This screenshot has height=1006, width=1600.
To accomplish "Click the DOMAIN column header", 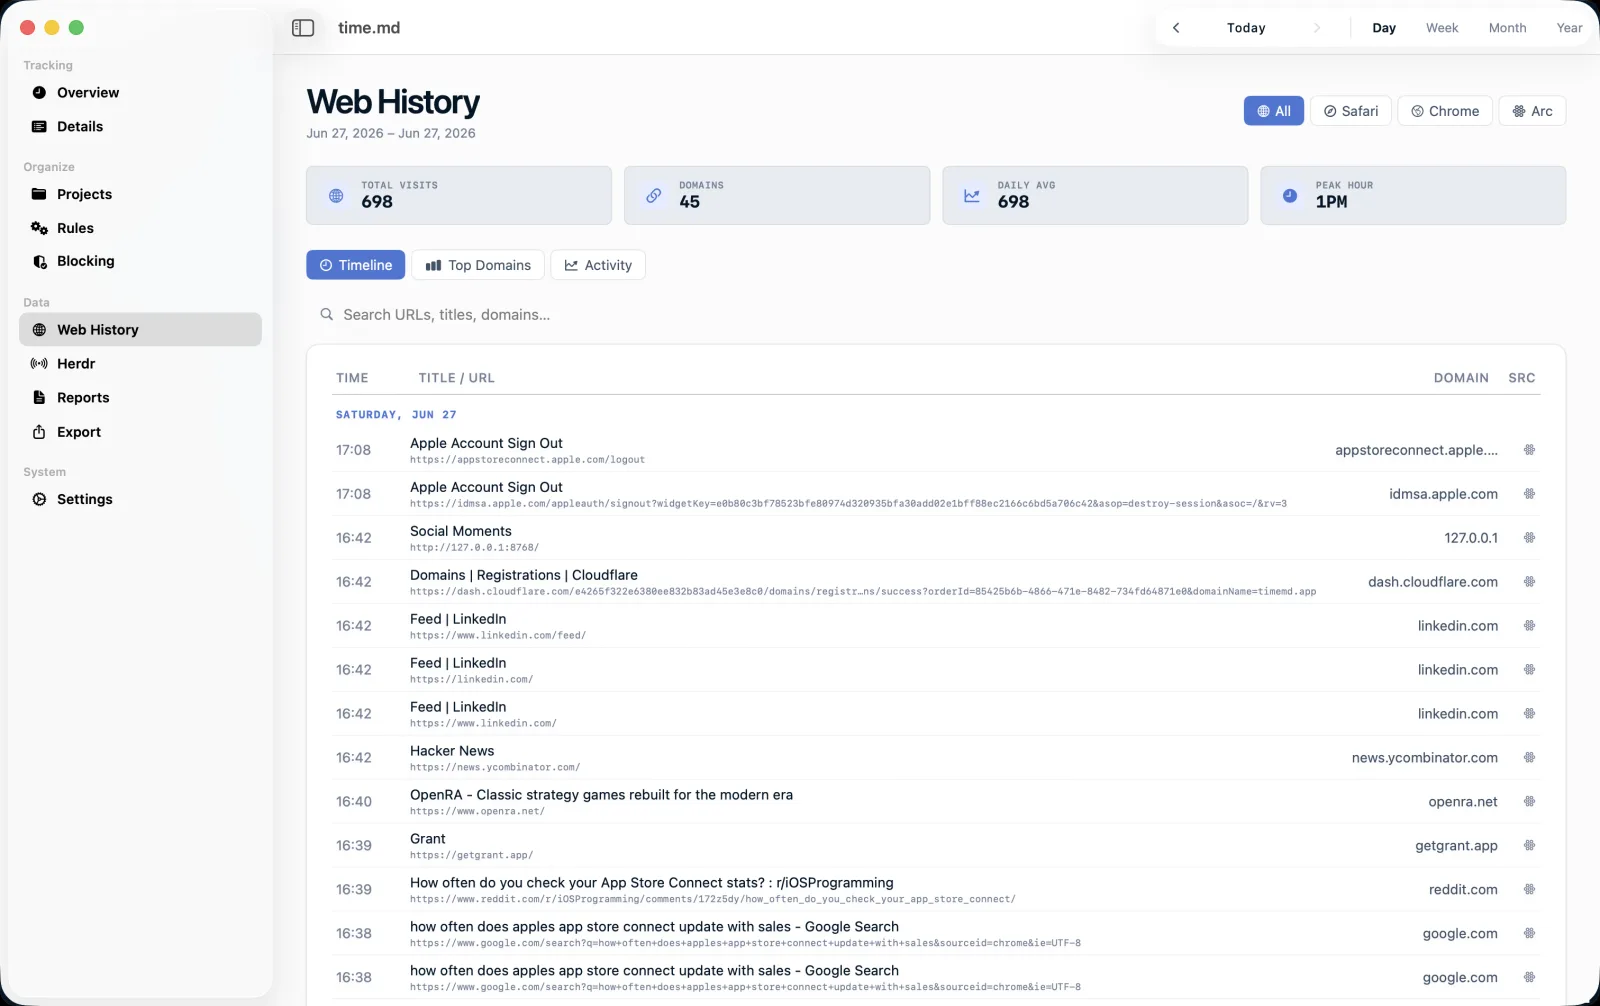I will click(x=1461, y=378).
